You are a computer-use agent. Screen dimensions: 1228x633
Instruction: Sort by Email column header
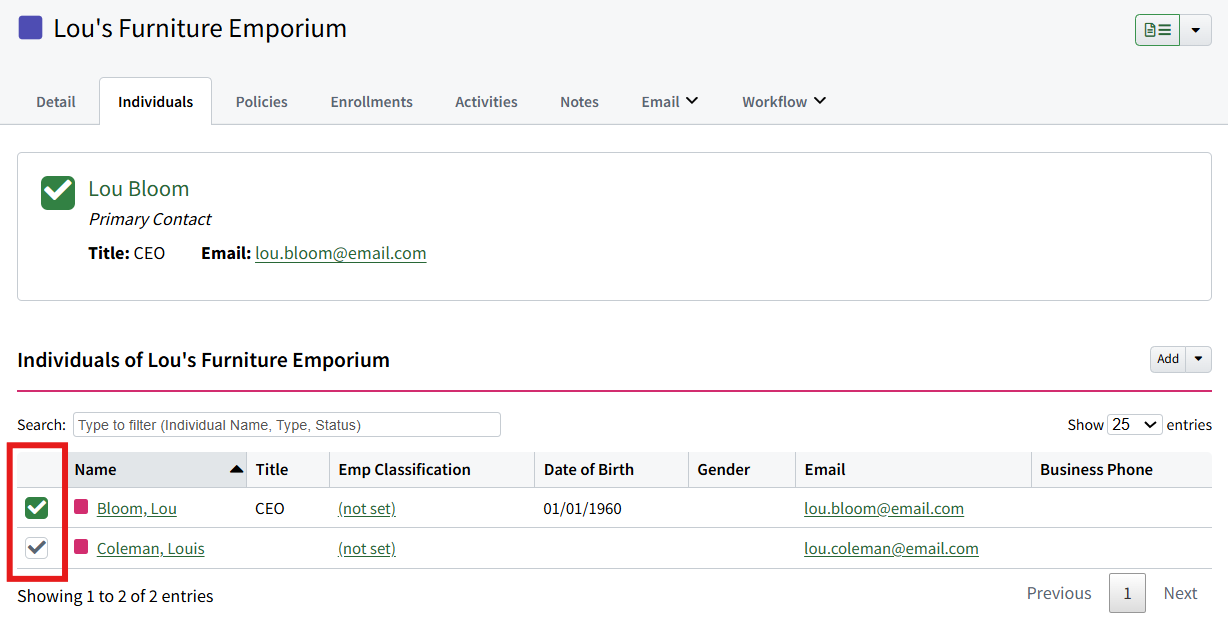point(913,469)
